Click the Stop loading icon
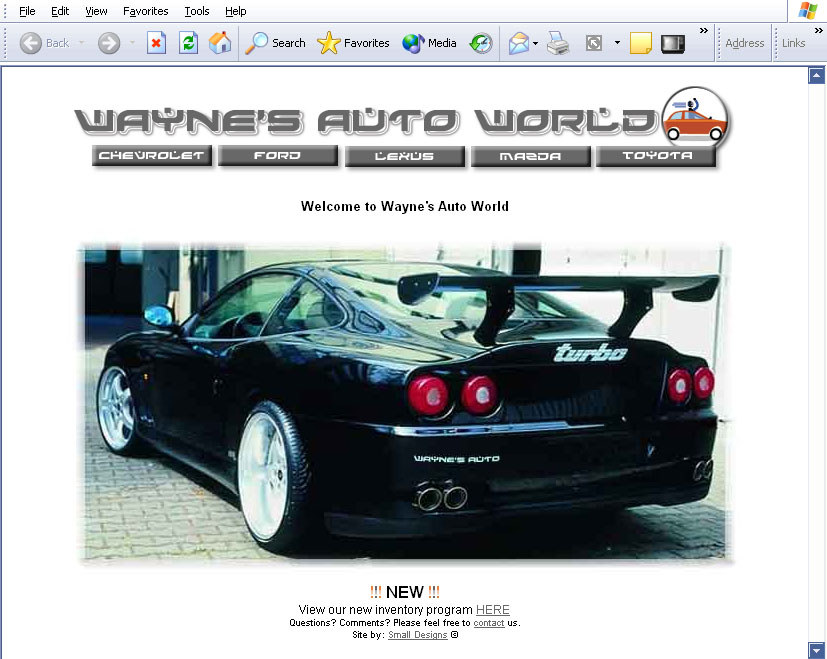 pos(156,43)
